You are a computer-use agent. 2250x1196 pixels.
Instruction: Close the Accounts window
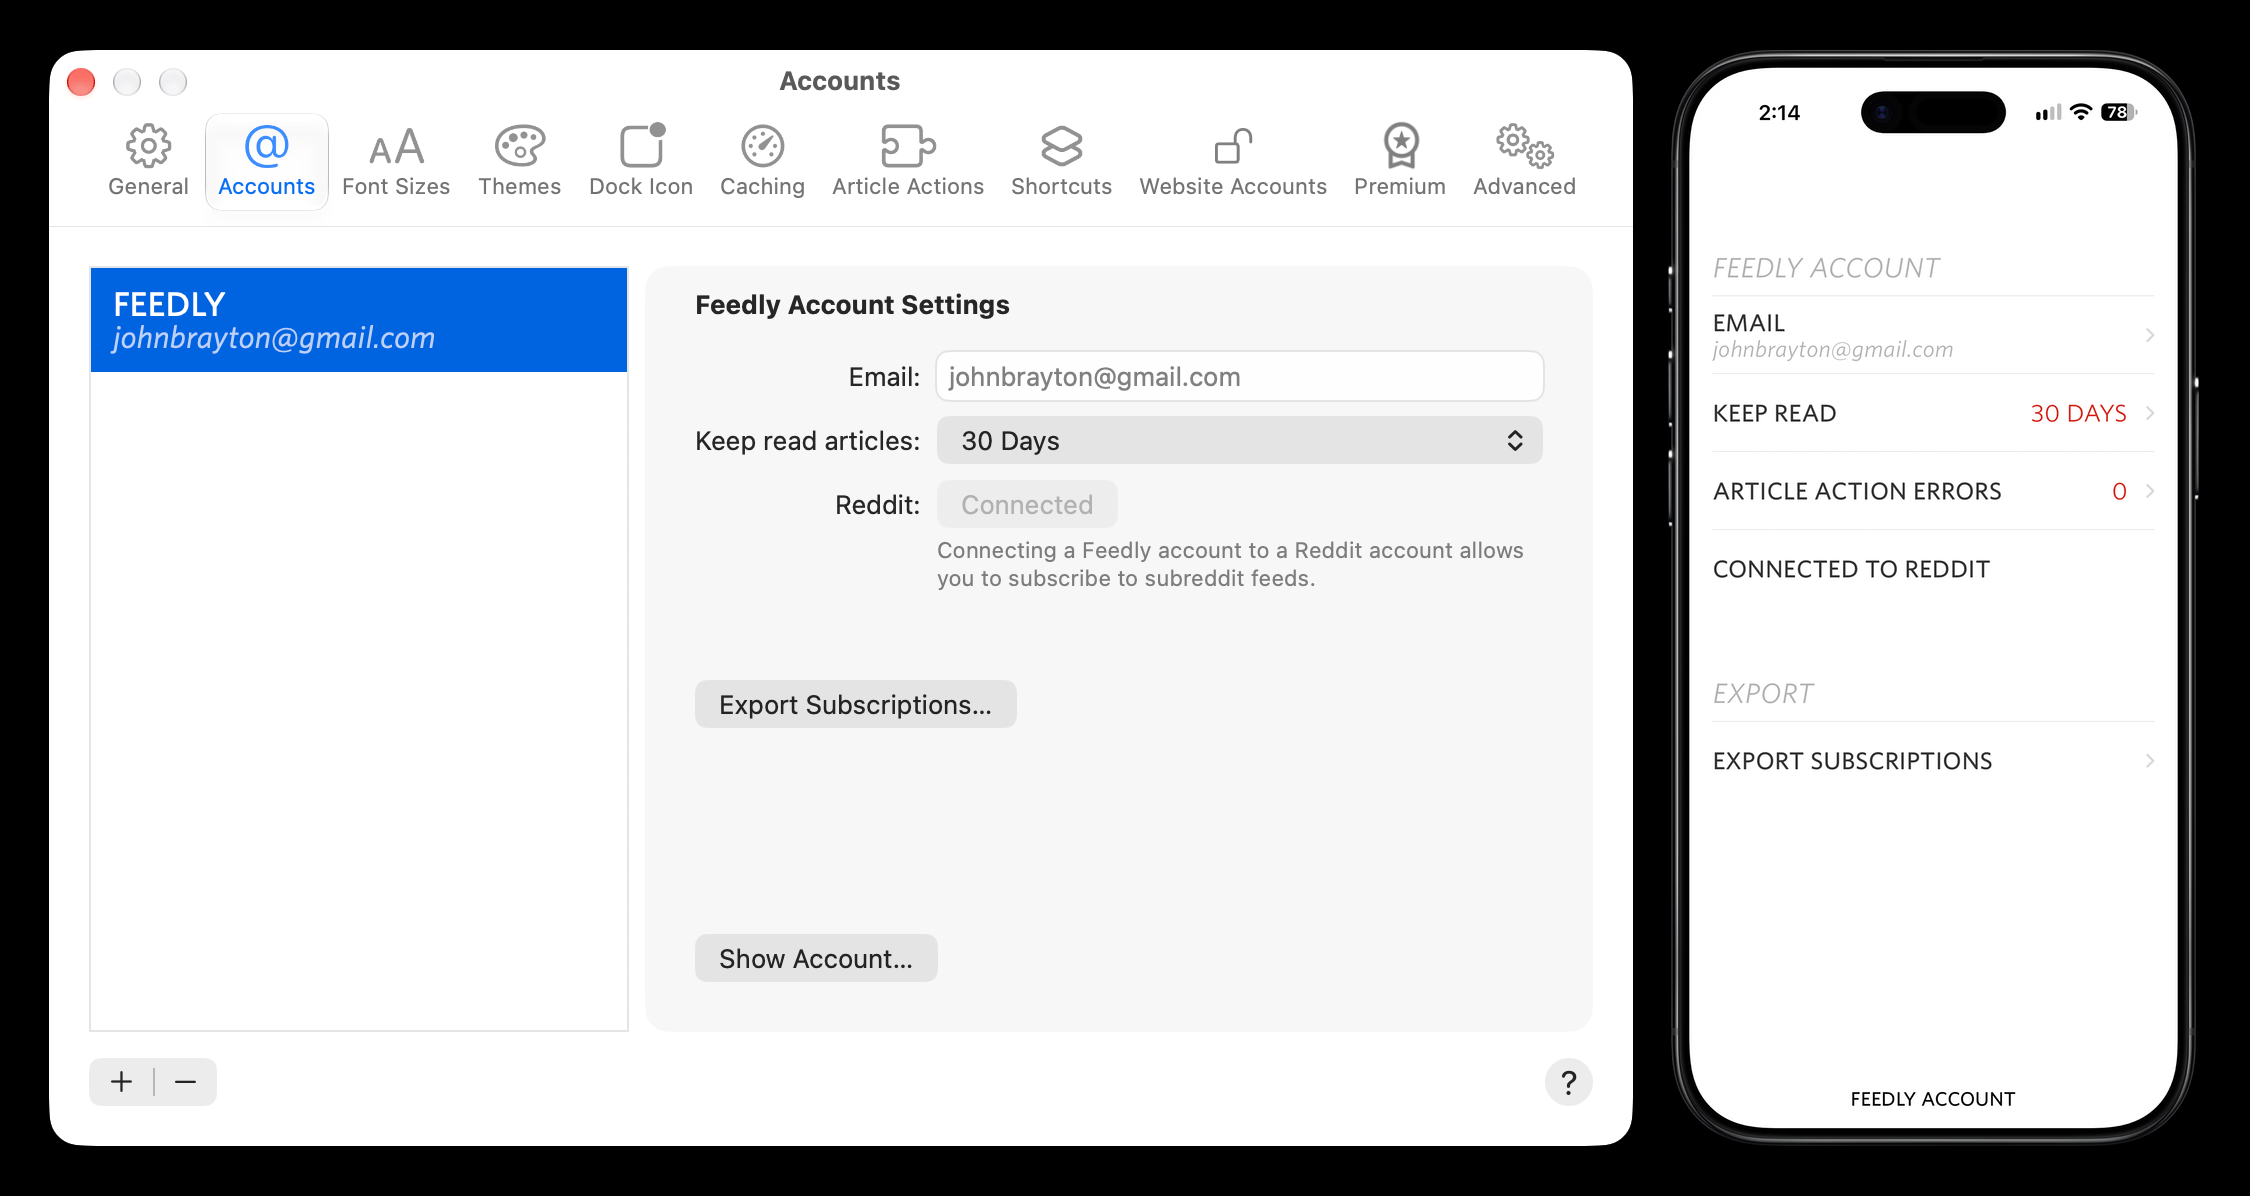[81, 81]
